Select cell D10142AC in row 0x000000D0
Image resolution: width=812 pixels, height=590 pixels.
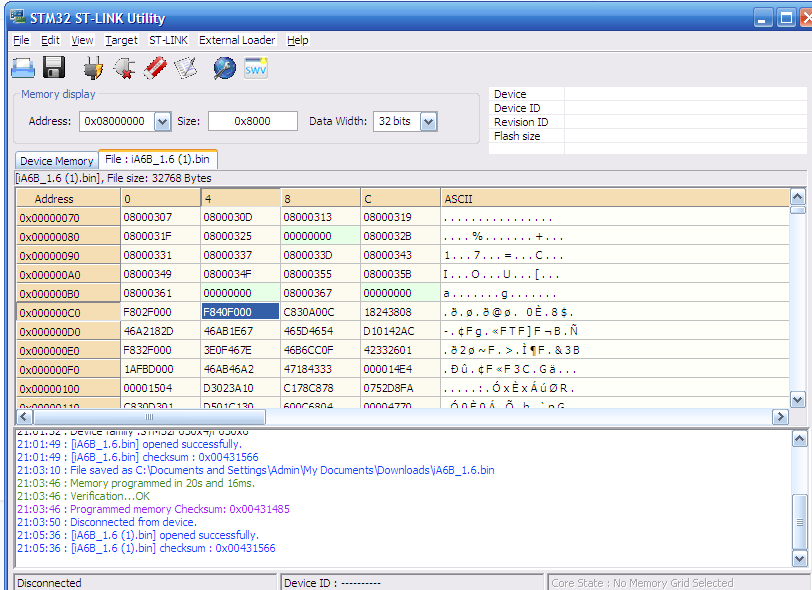point(400,331)
